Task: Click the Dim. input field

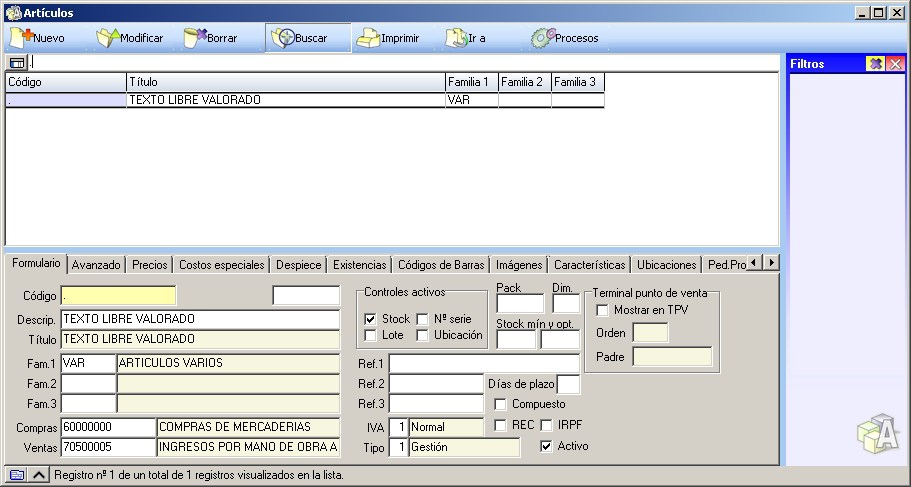Action: point(566,303)
